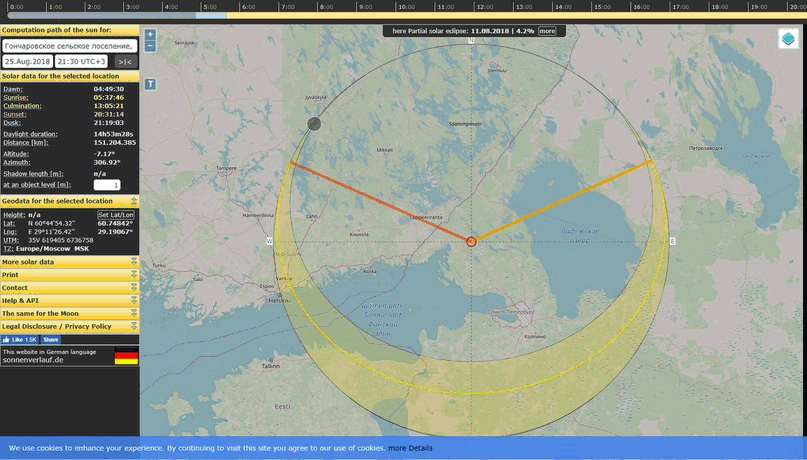807x460 pixels.
Task: Open more Details cookie link
Action: pos(410,448)
